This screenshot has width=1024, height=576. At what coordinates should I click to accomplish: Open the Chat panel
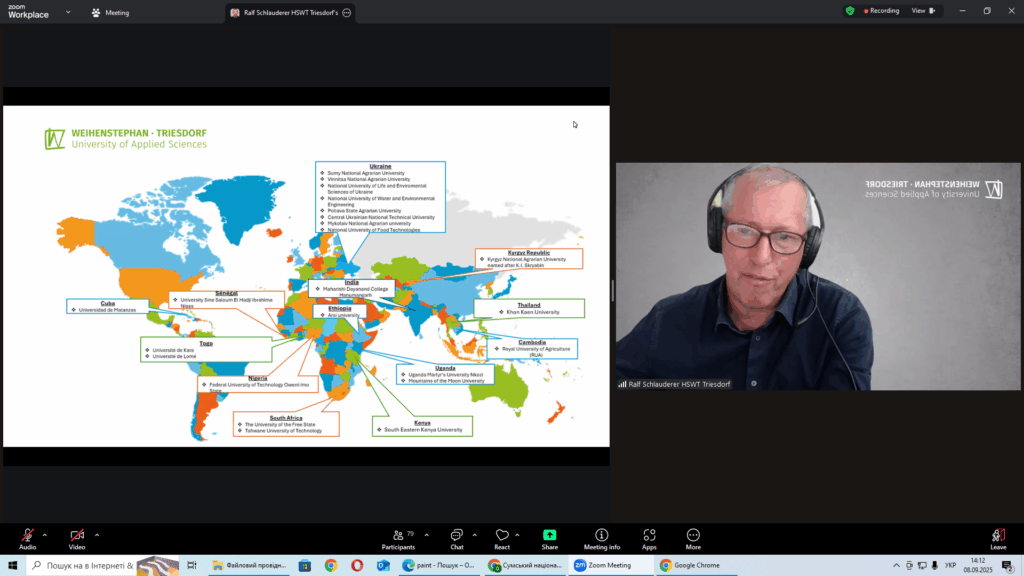(456, 536)
